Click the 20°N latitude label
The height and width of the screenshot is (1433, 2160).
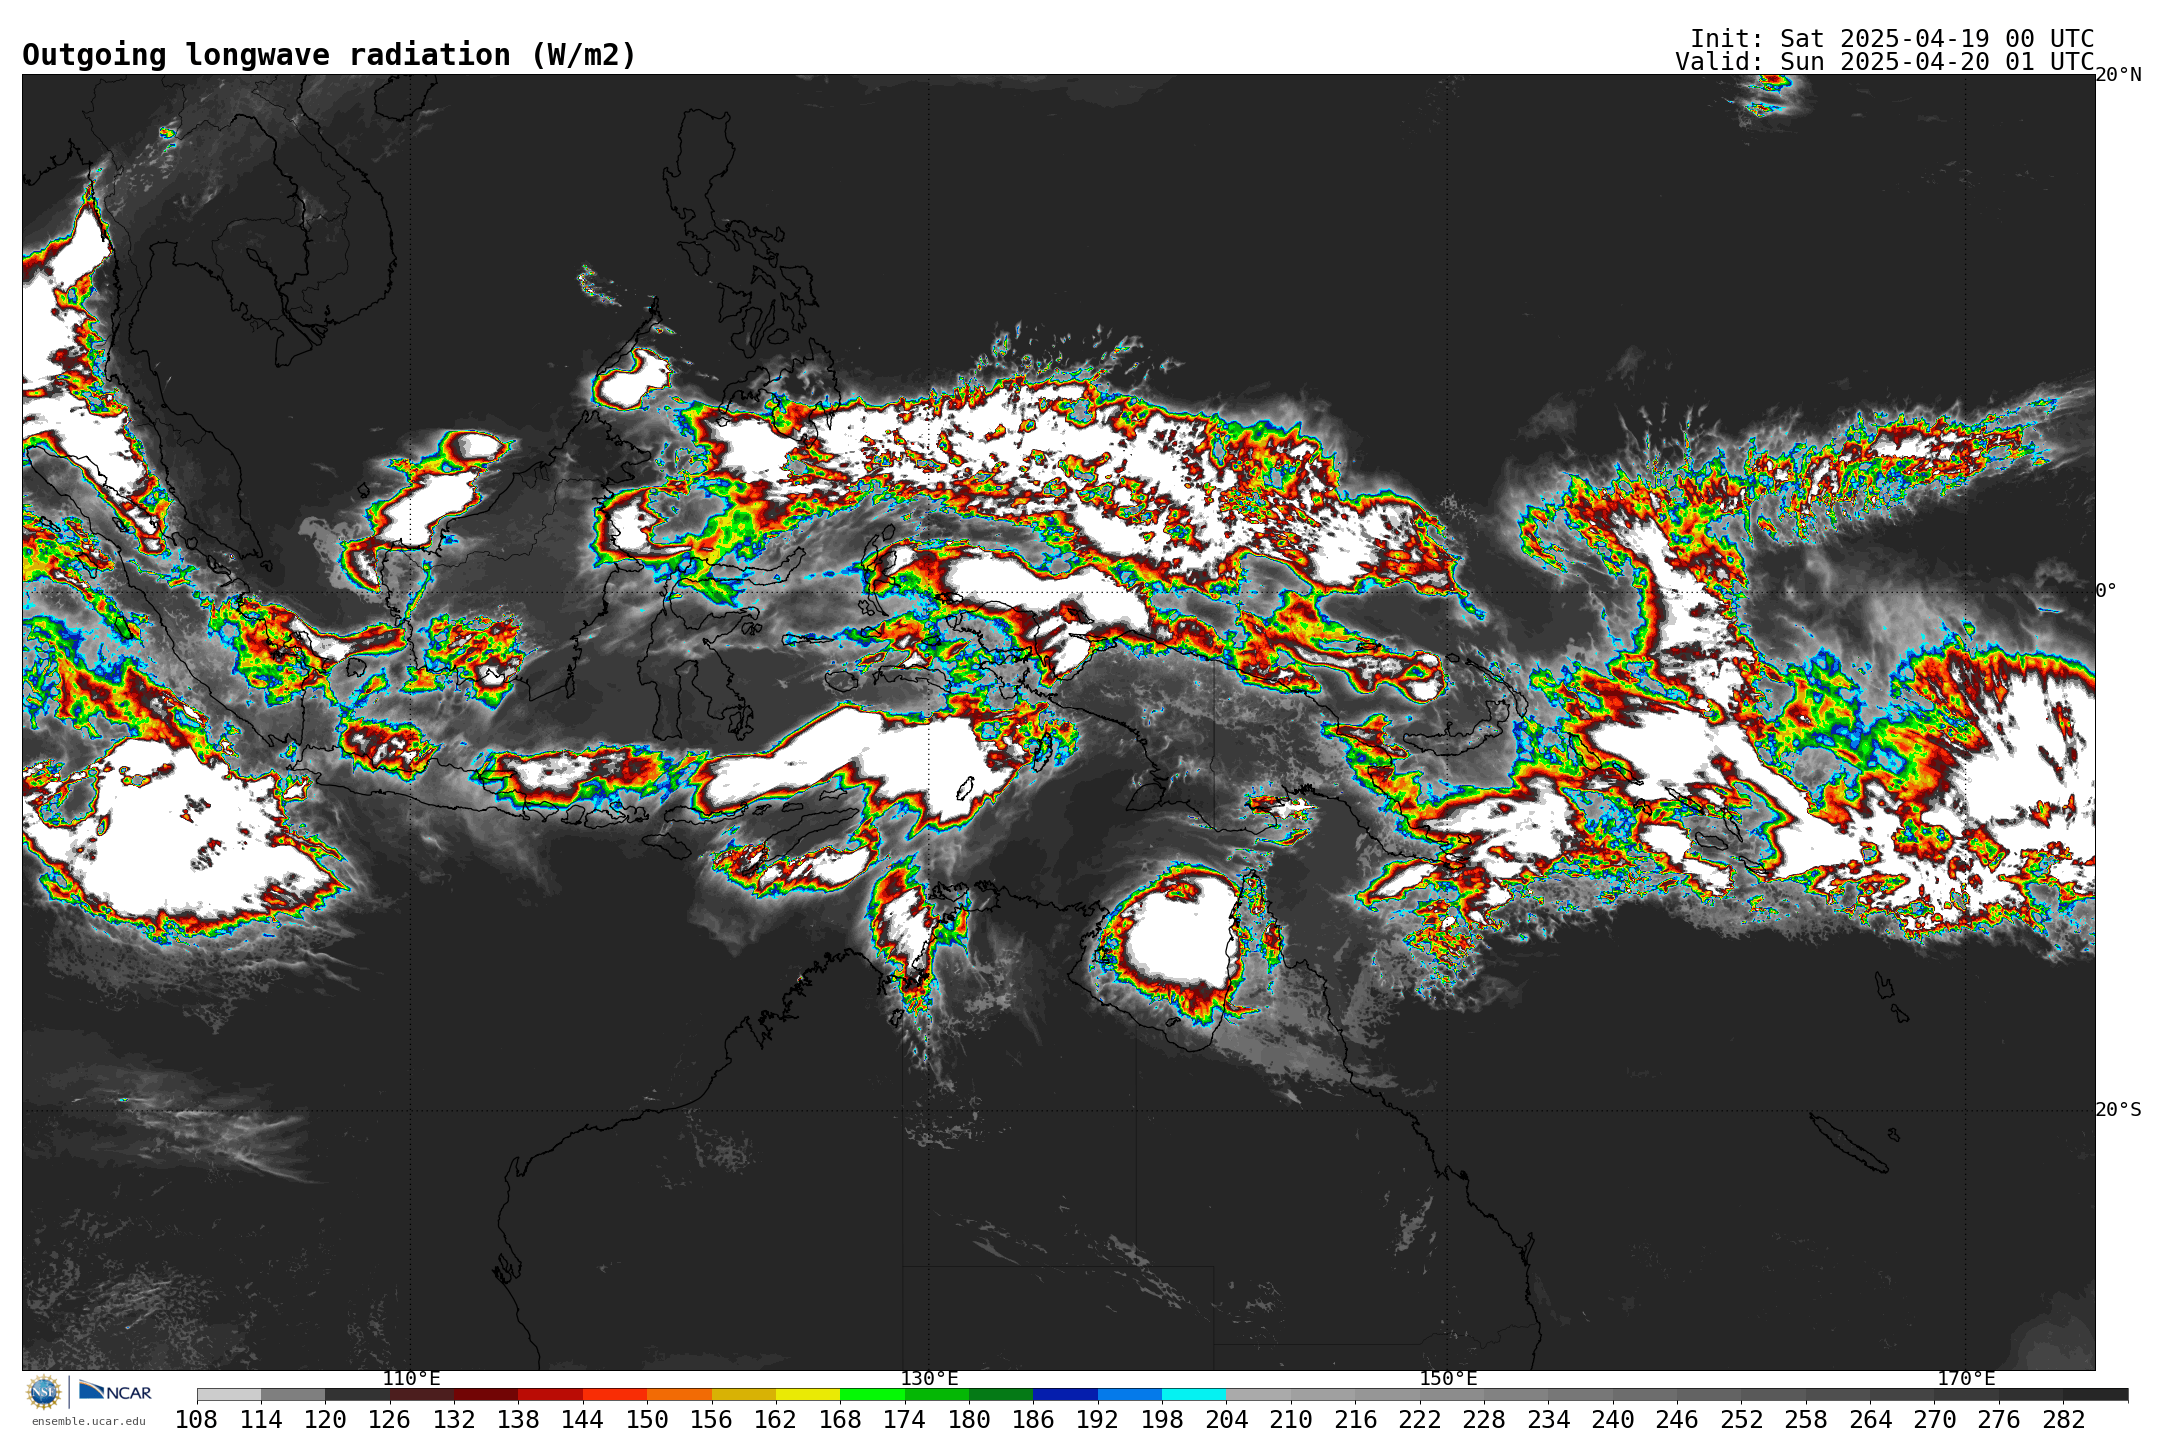(x=2118, y=75)
